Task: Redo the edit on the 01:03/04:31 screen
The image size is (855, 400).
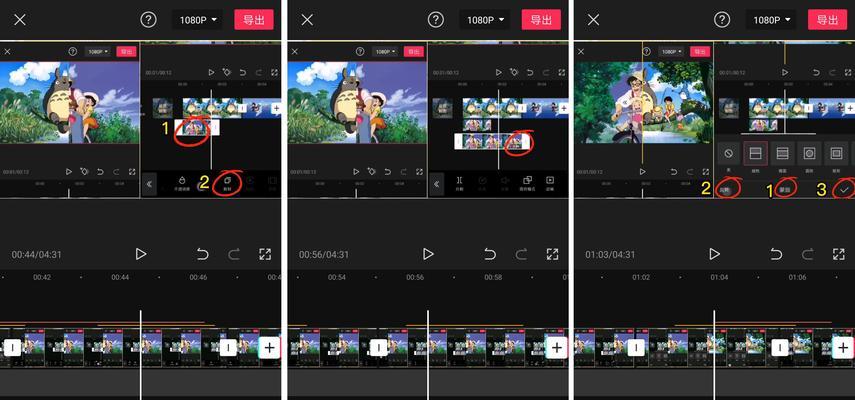Action: tap(808, 254)
